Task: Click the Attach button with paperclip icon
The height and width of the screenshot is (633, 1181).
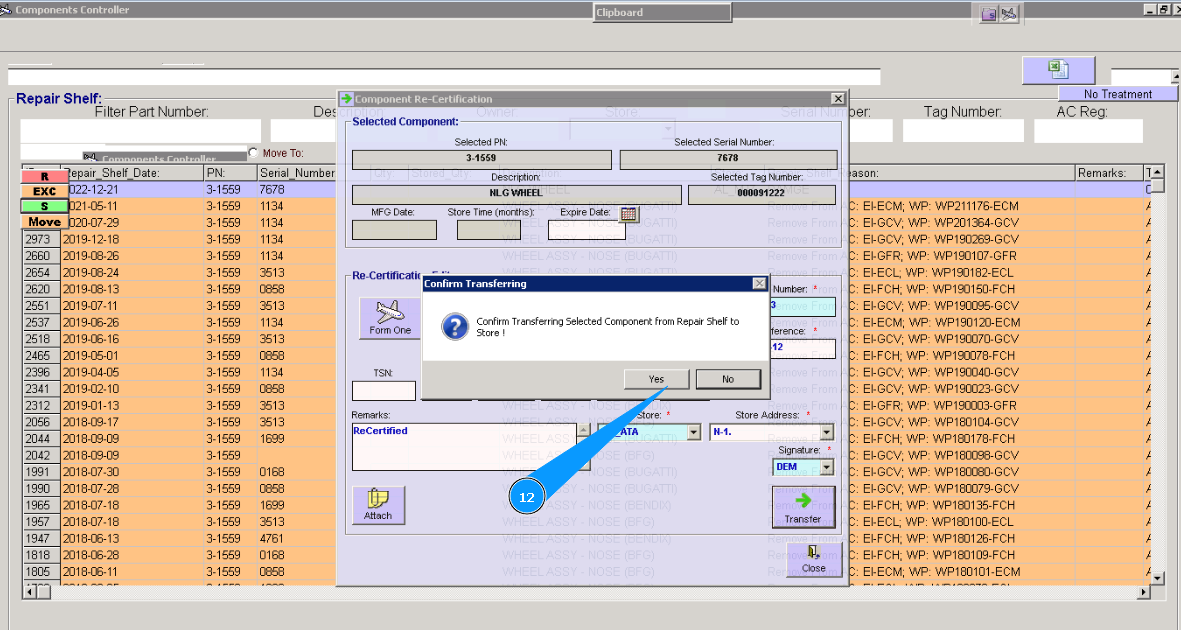Action: (378, 505)
